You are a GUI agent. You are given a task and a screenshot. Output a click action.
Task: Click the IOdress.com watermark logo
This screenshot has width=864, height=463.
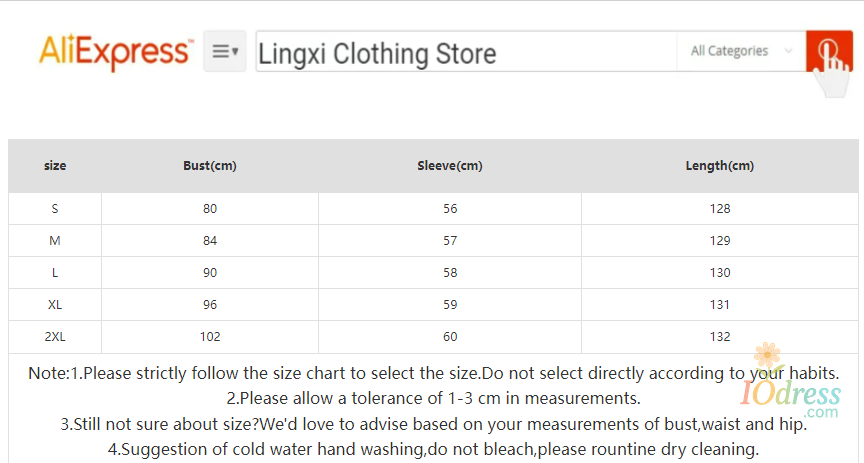coord(791,381)
